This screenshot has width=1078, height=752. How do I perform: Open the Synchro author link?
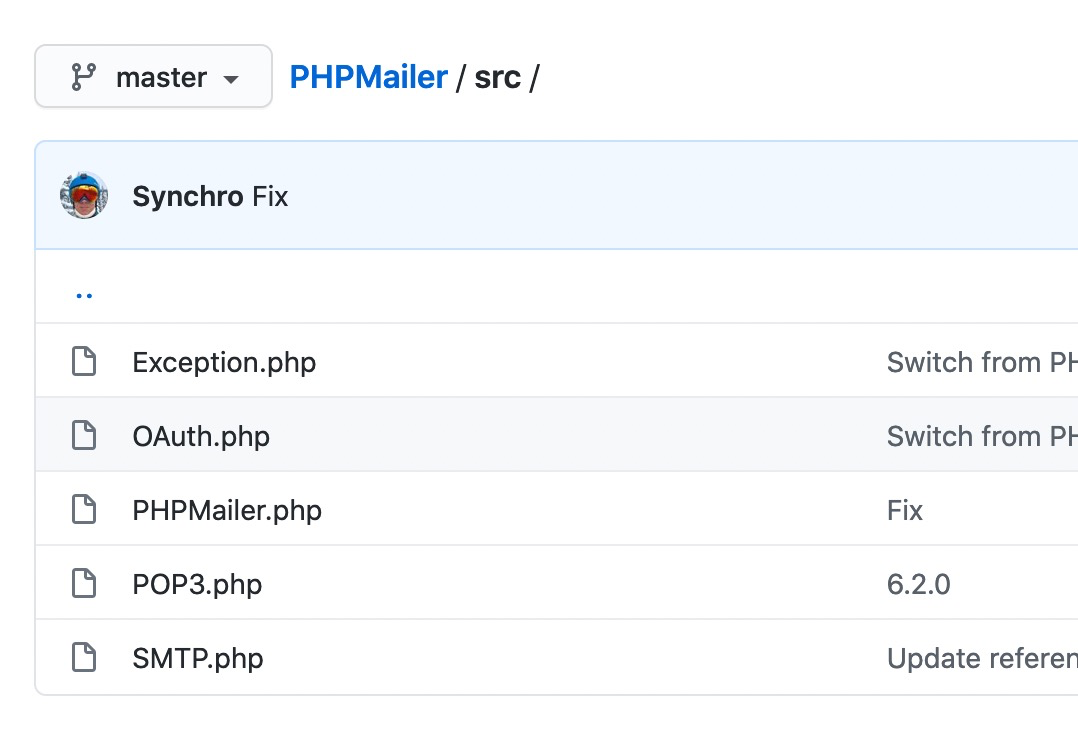[188, 197]
